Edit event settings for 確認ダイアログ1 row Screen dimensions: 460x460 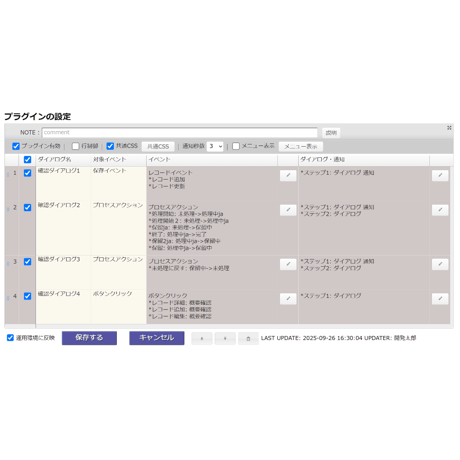point(288,175)
